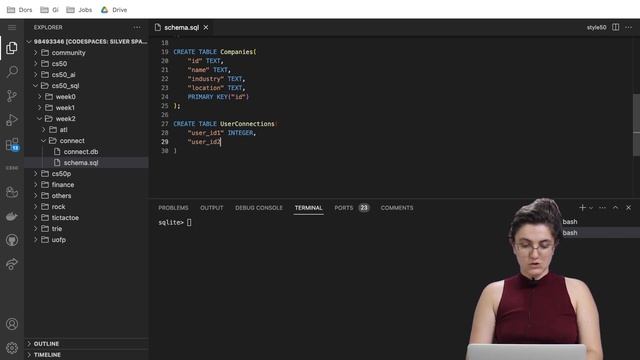Place cursor on line 27 CREATE TABLE UserConnections
Viewport: 640px width, 360px height.
tap(224, 124)
